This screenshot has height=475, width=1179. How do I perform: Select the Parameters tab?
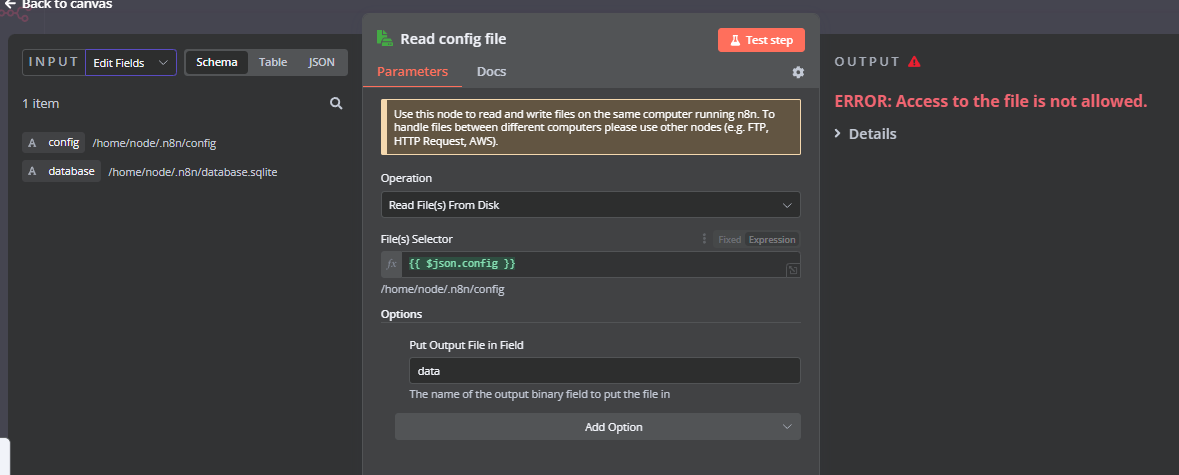point(412,72)
